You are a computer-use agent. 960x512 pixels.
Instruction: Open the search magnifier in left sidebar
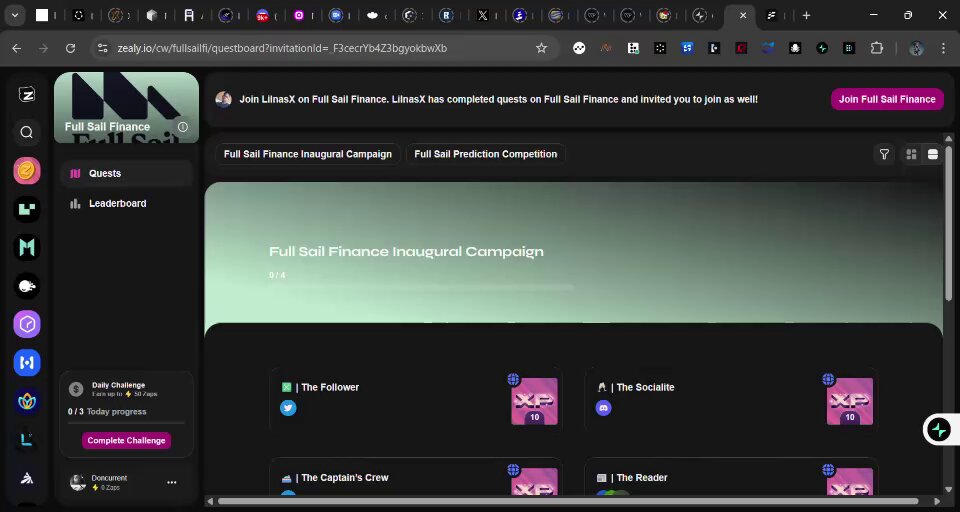(x=26, y=132)
